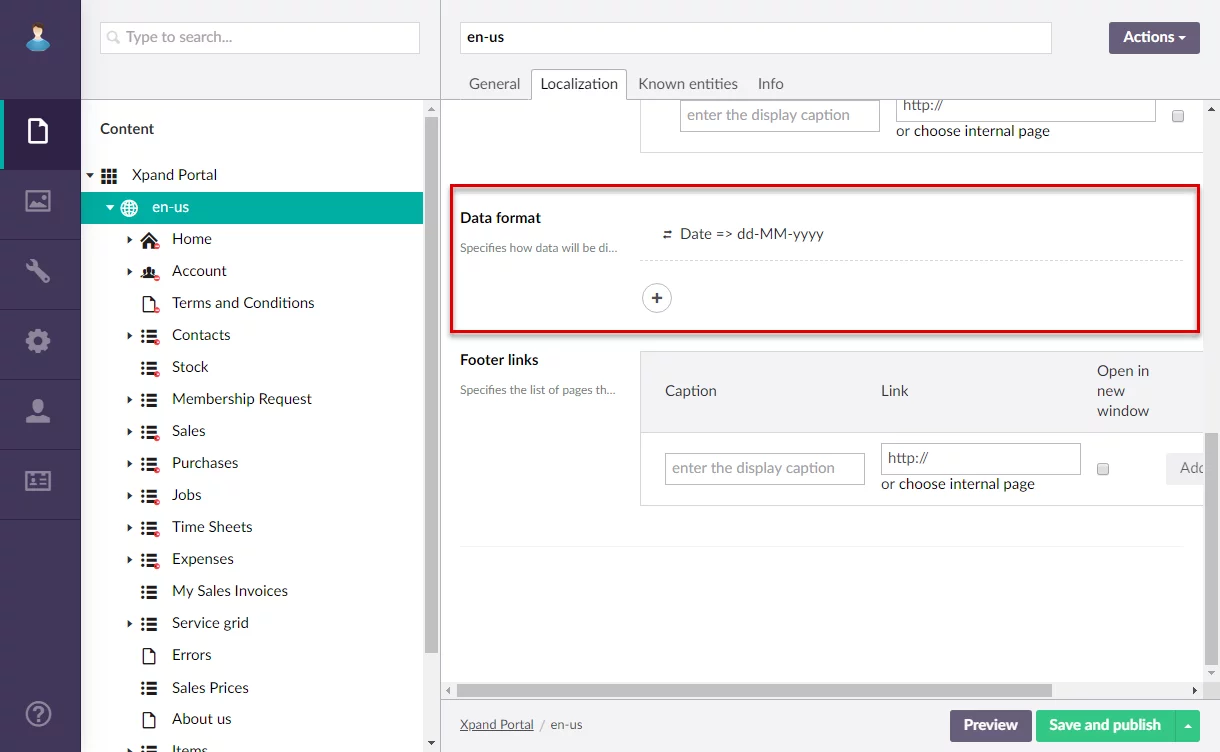Open the Developer gear icon
Screen dimensions: 1220x752
[x=38, y=341]
